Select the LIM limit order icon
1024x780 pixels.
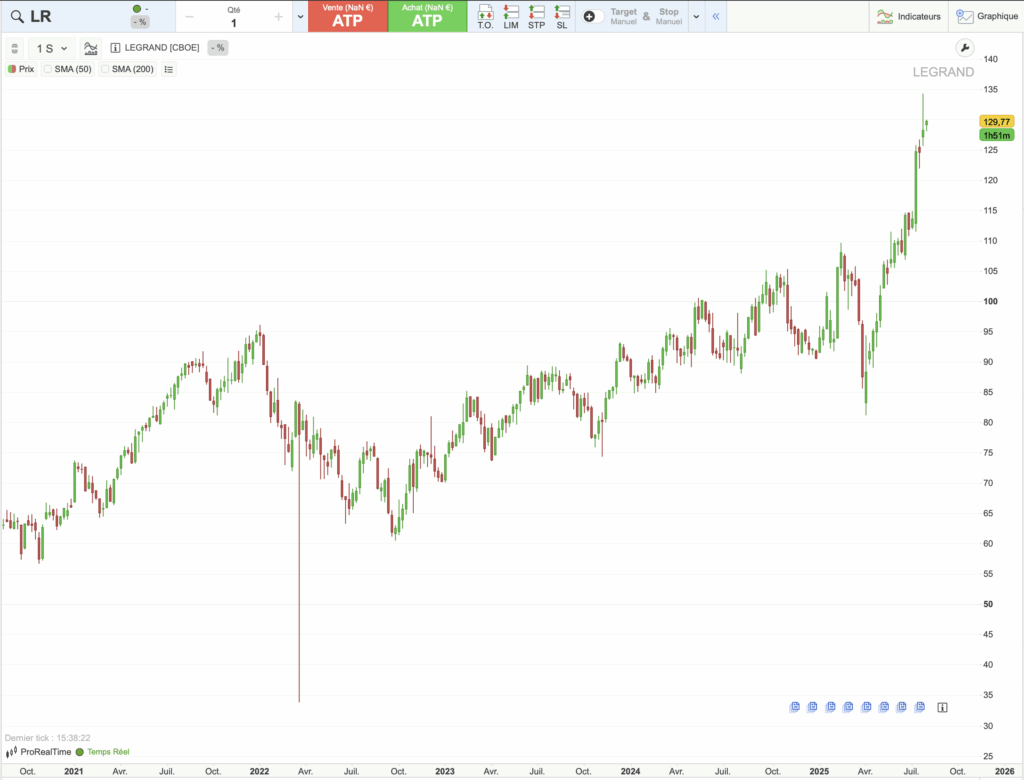pos(511,16)
